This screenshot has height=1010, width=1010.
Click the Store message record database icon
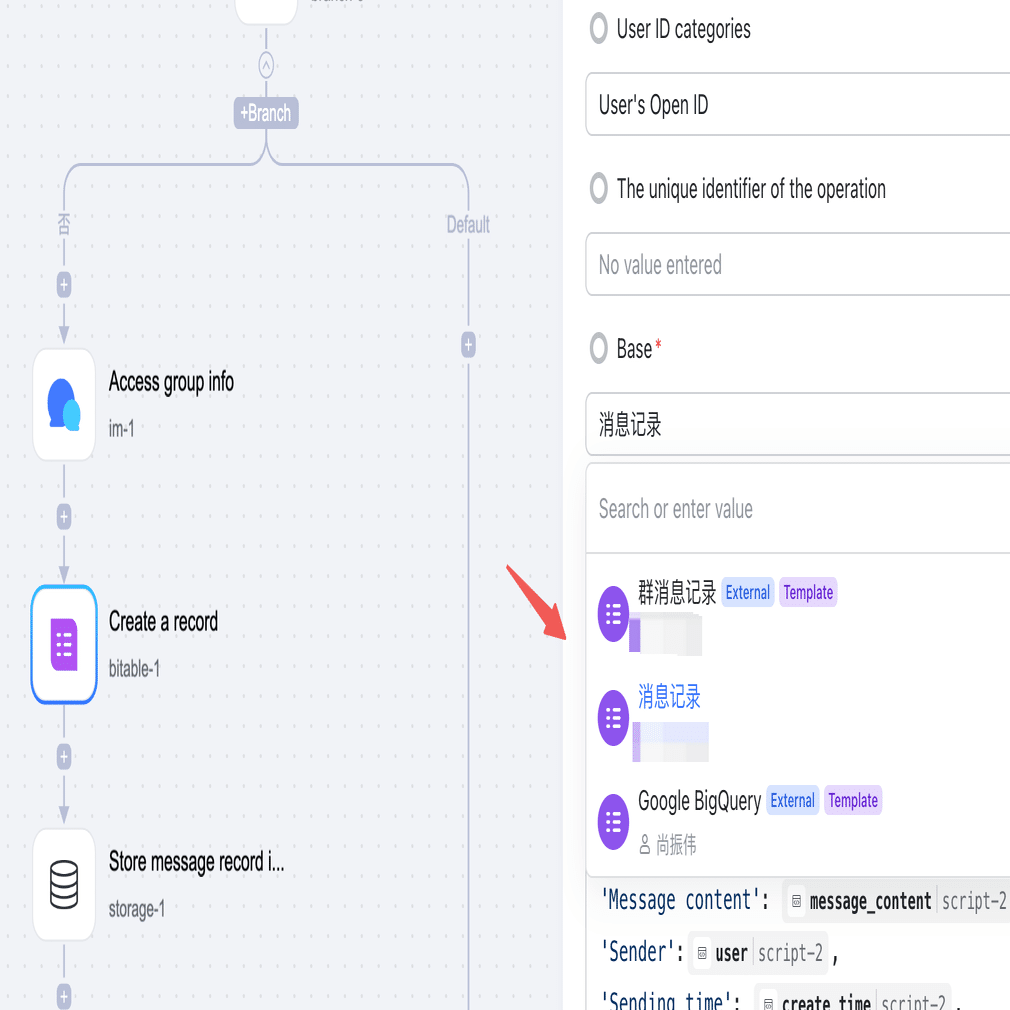(x=64, y=884)
